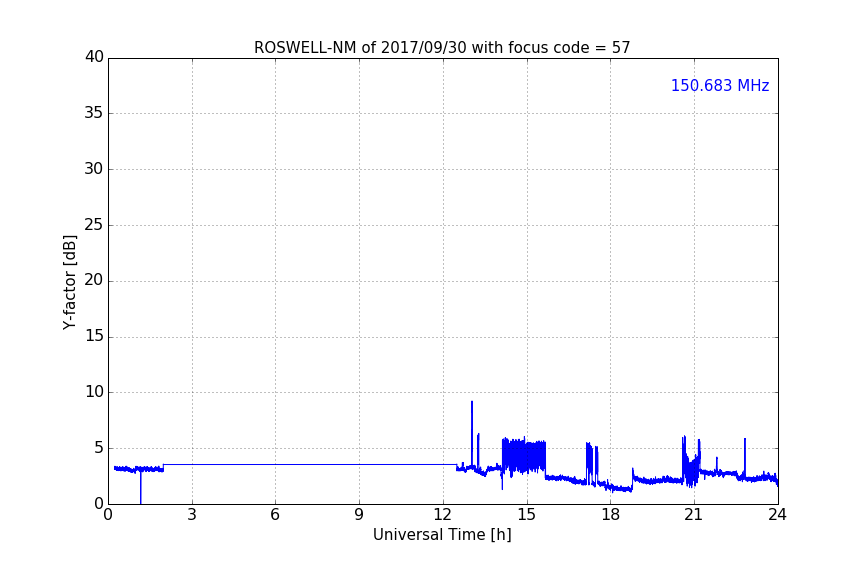Click the x-axis tick label '9'
864x576 pixels.
(x=359, y=515)
